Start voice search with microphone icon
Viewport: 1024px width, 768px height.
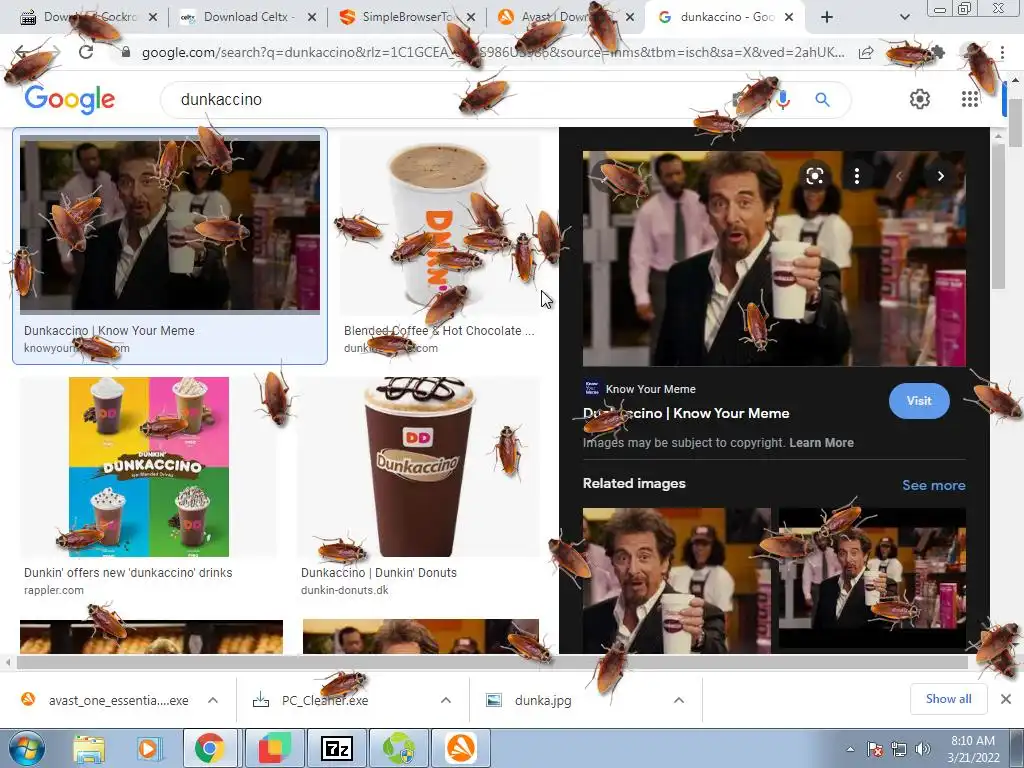coord(783,99)
